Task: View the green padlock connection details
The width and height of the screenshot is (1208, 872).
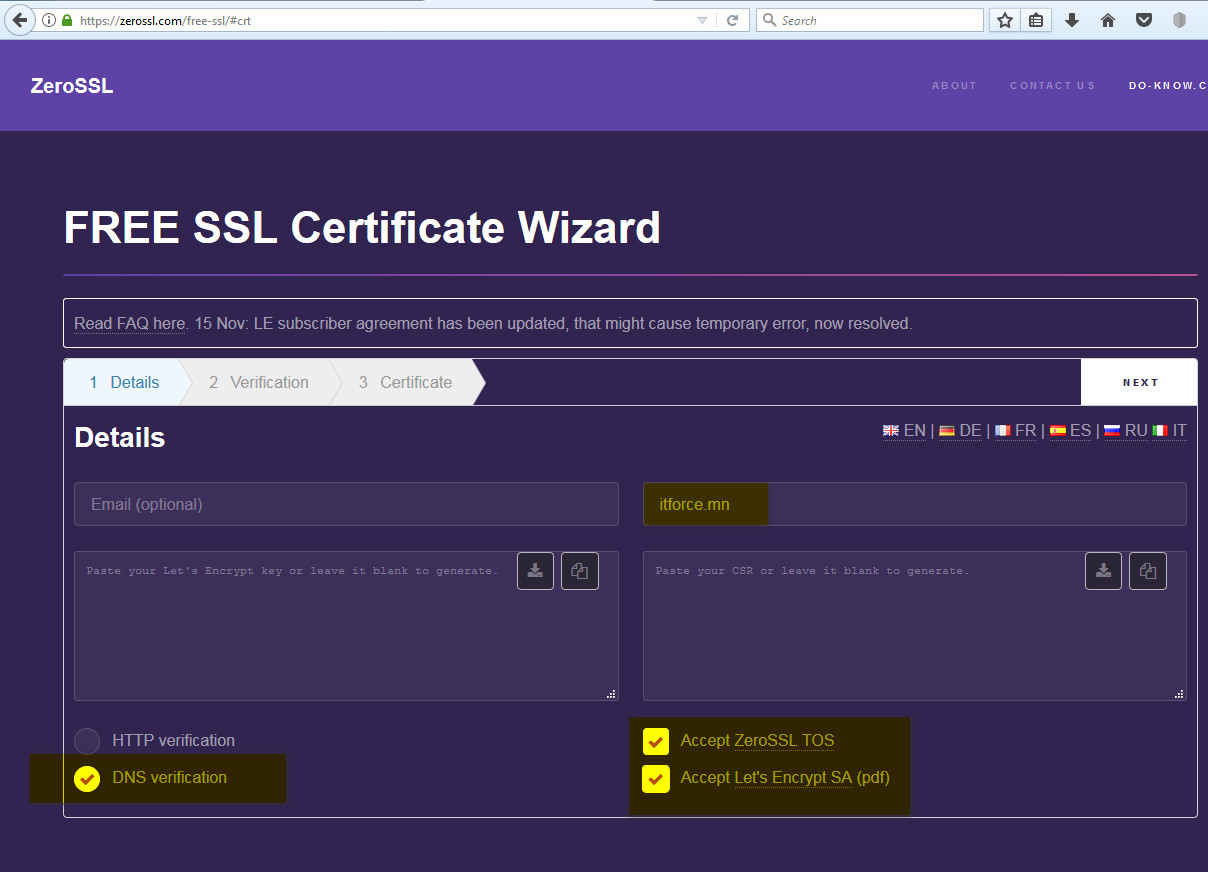Action: [x=67, y=20]
